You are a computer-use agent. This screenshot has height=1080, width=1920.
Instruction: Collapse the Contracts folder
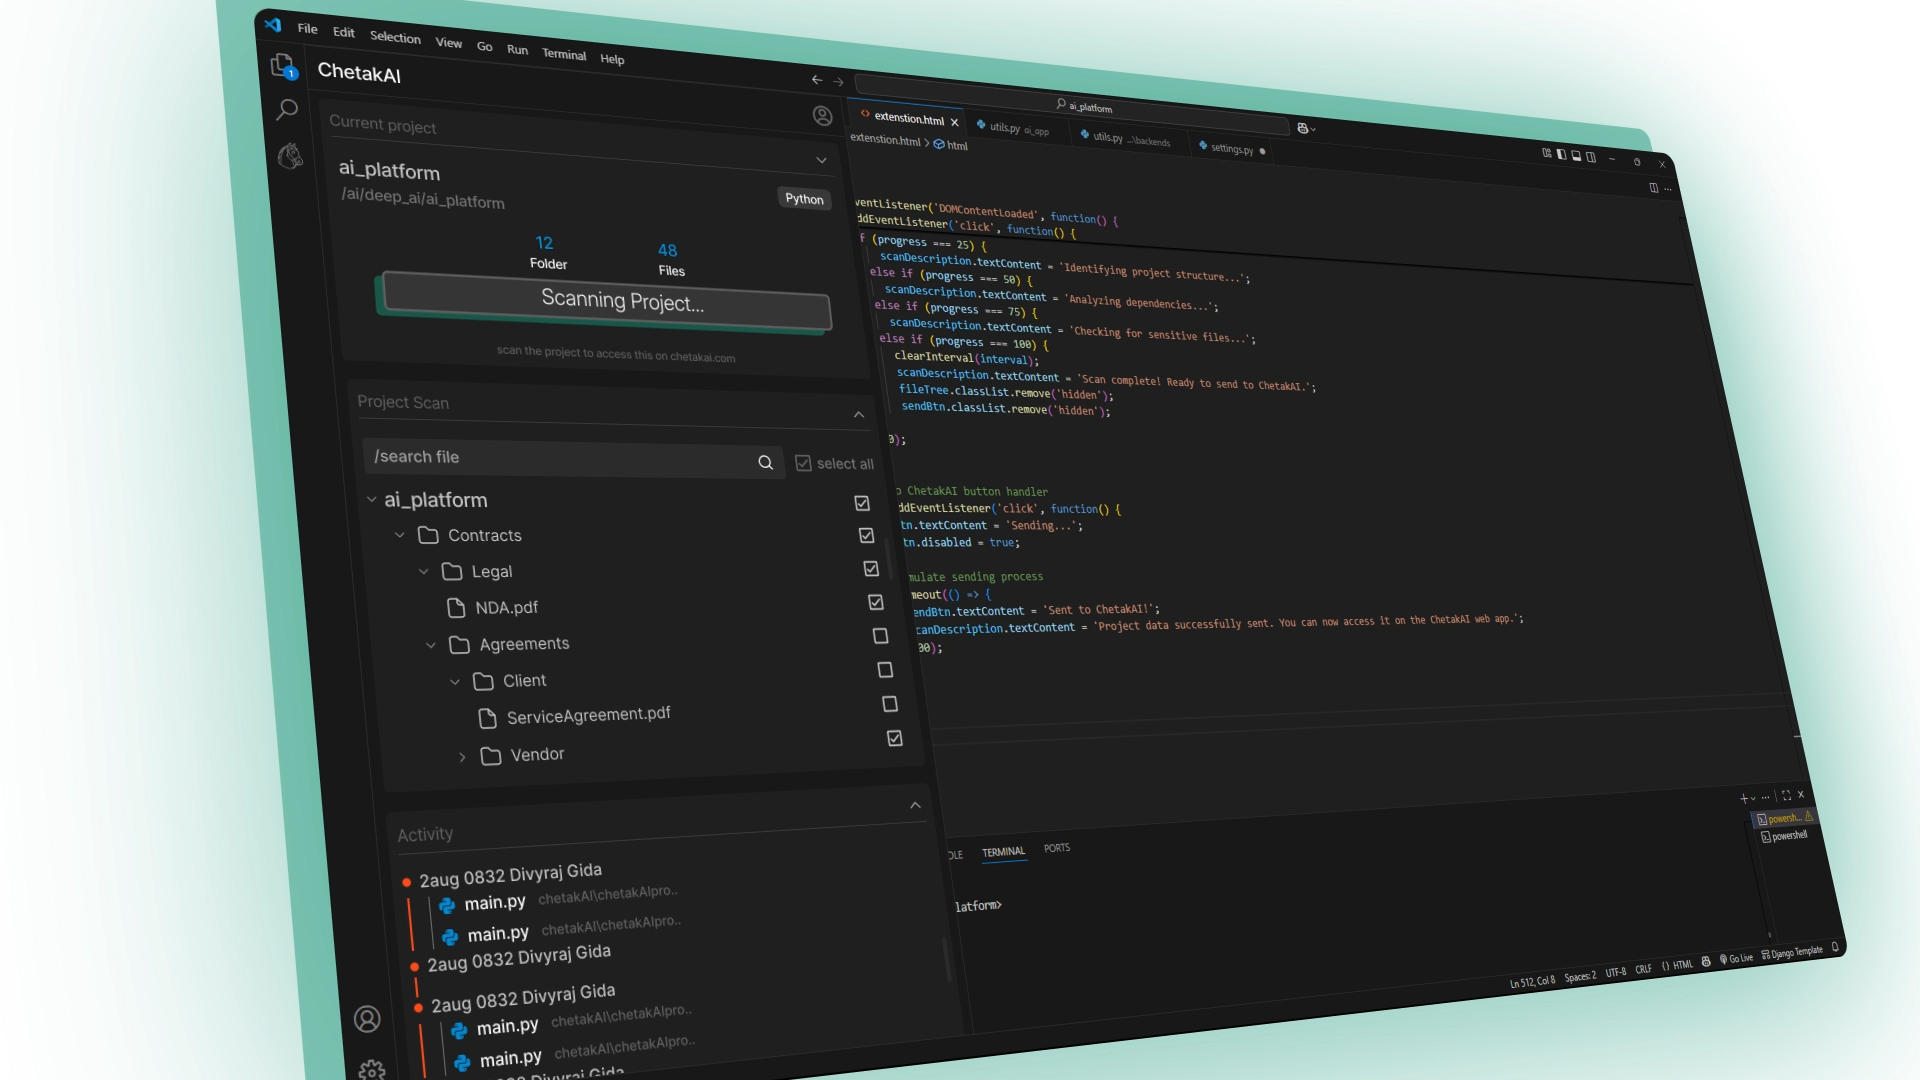[x=400, y=535]
